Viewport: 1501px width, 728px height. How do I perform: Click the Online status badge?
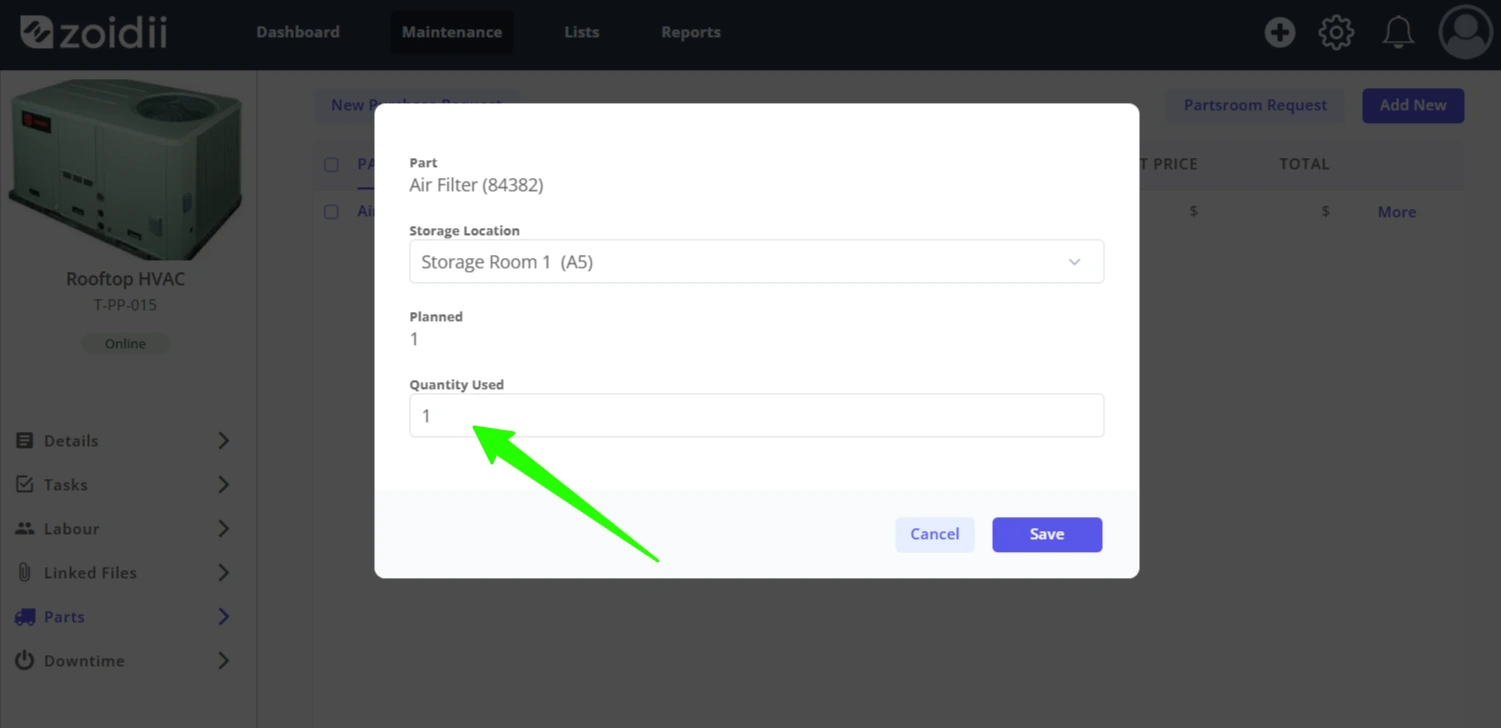point(125,344)
